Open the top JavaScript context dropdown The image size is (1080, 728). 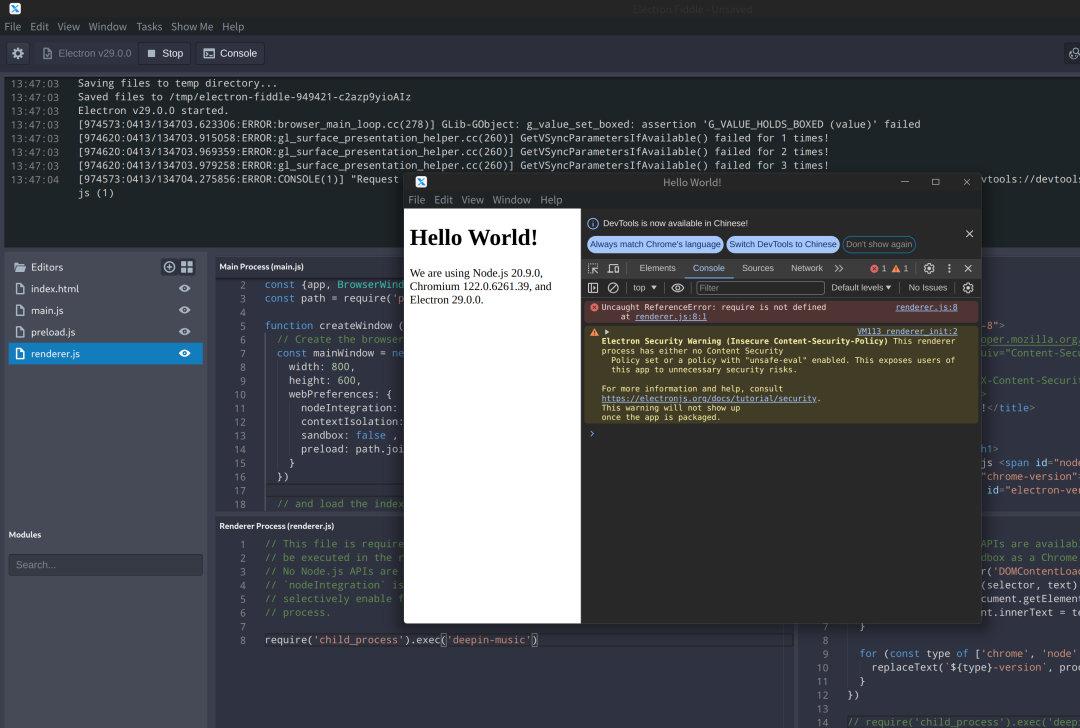(x=645, y=287)
